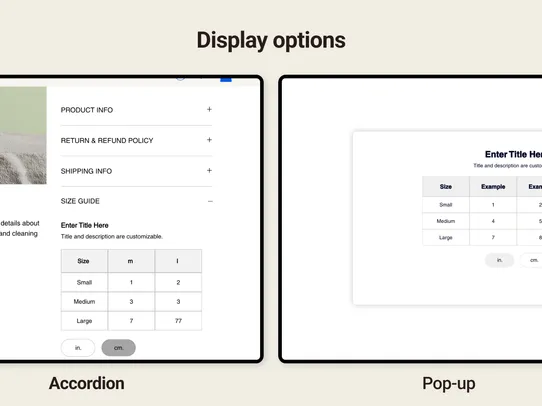Click the Accordion caption label
542x406 pixels.
point(87,384)
